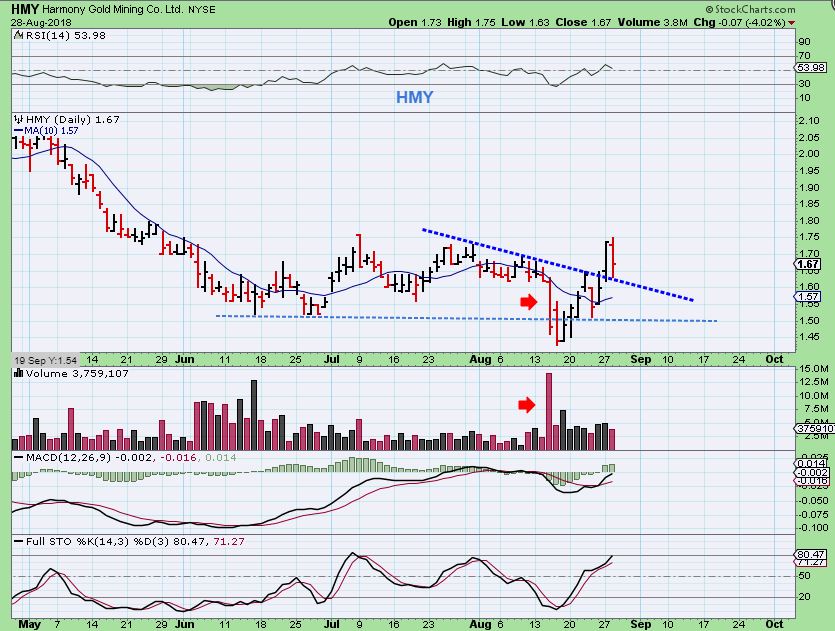Click the tall black June 18 volume bar
The height and width of the screenshot is (631, 835).
coord(254,415)
